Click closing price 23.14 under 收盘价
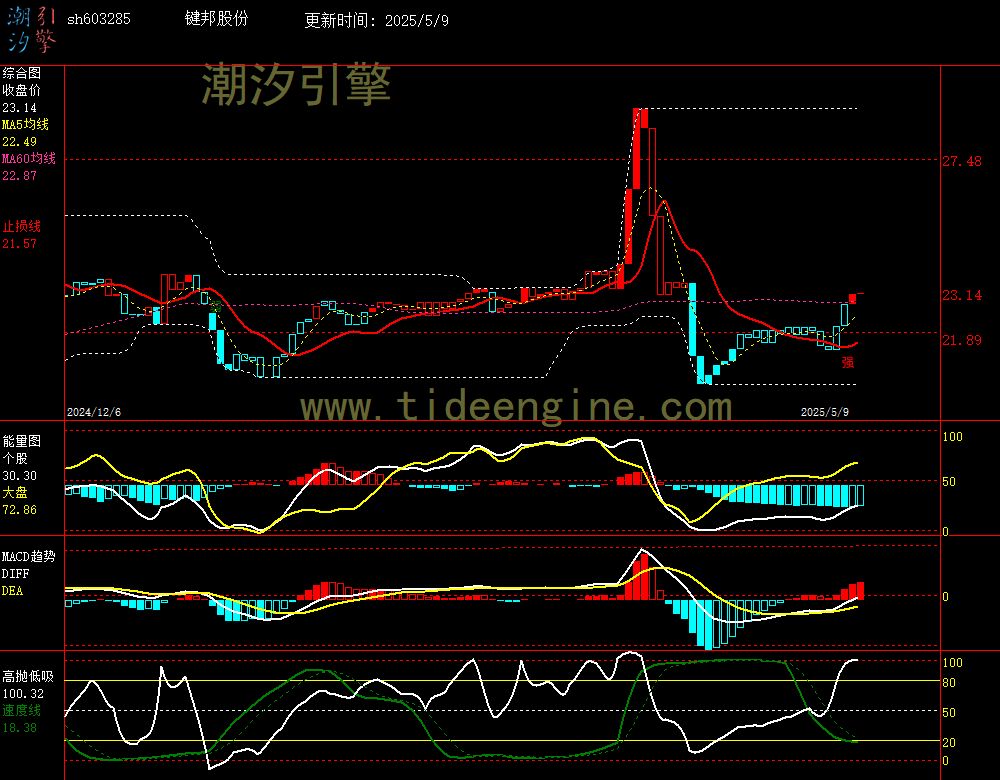1000x780 pixels. click(19, 108)
